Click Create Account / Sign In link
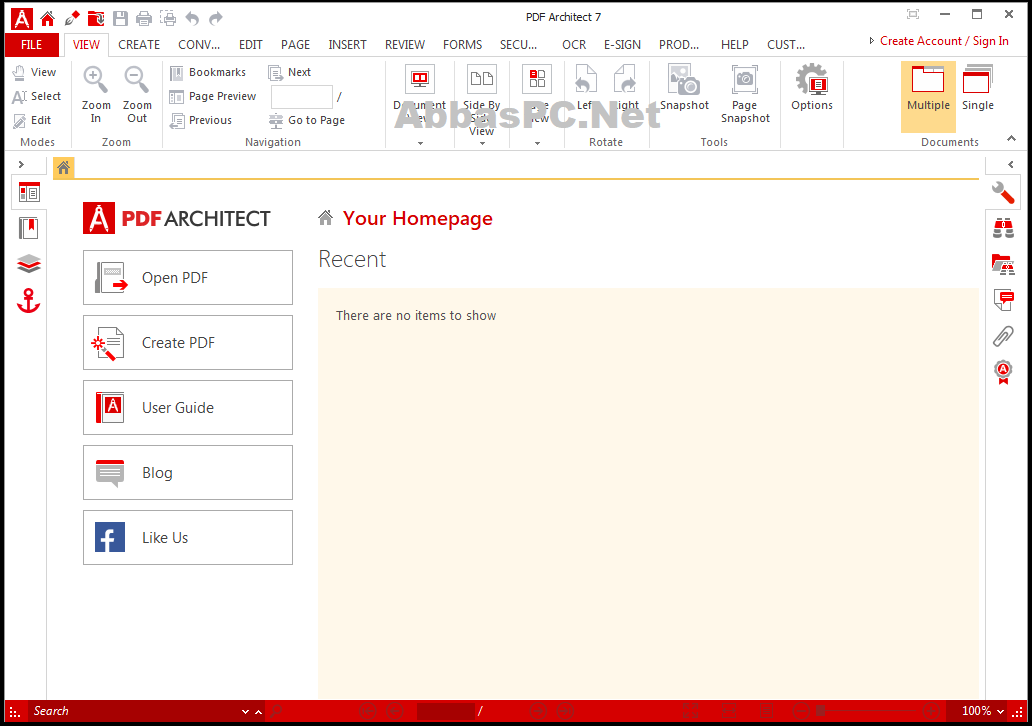Screen dimensions: 1032x726 click(944, 41)
